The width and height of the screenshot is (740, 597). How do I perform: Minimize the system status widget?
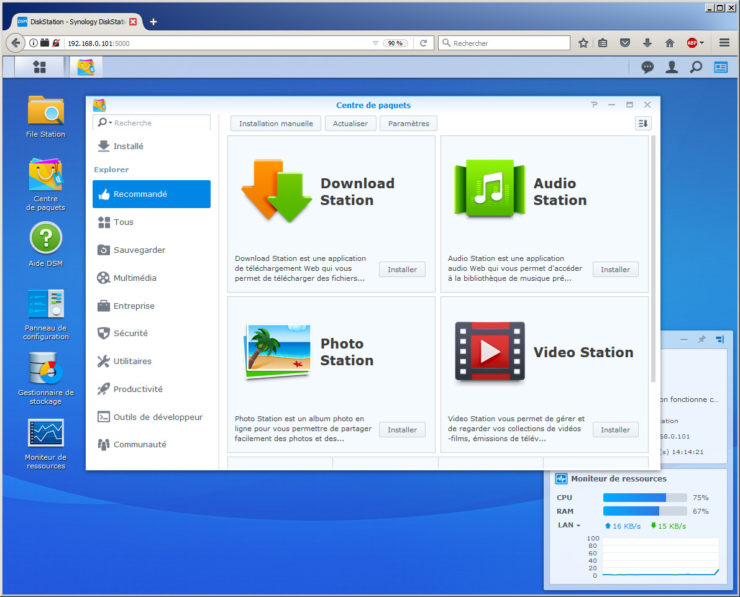(684, 339)
